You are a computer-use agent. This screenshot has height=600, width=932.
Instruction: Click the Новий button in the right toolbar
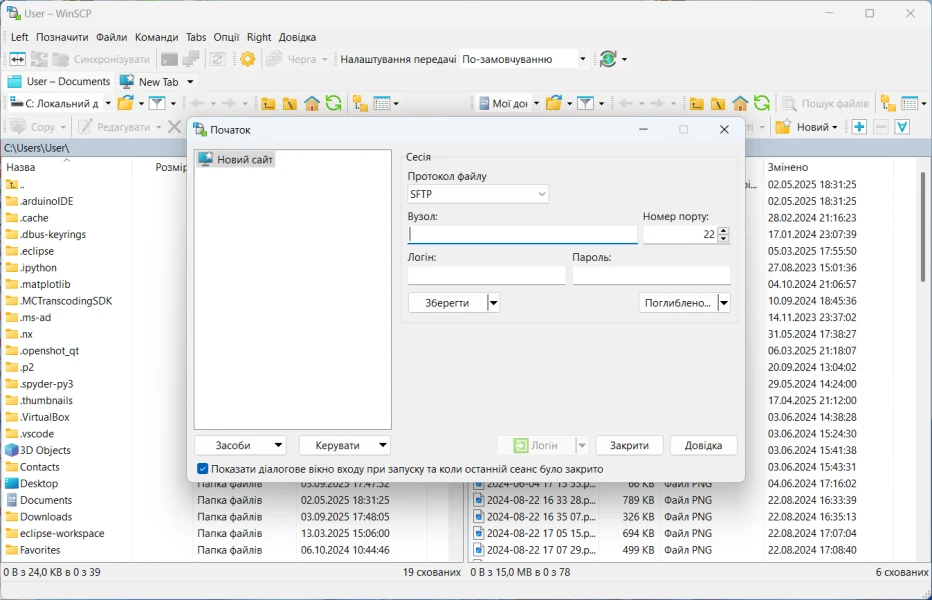tap(807, 127)
